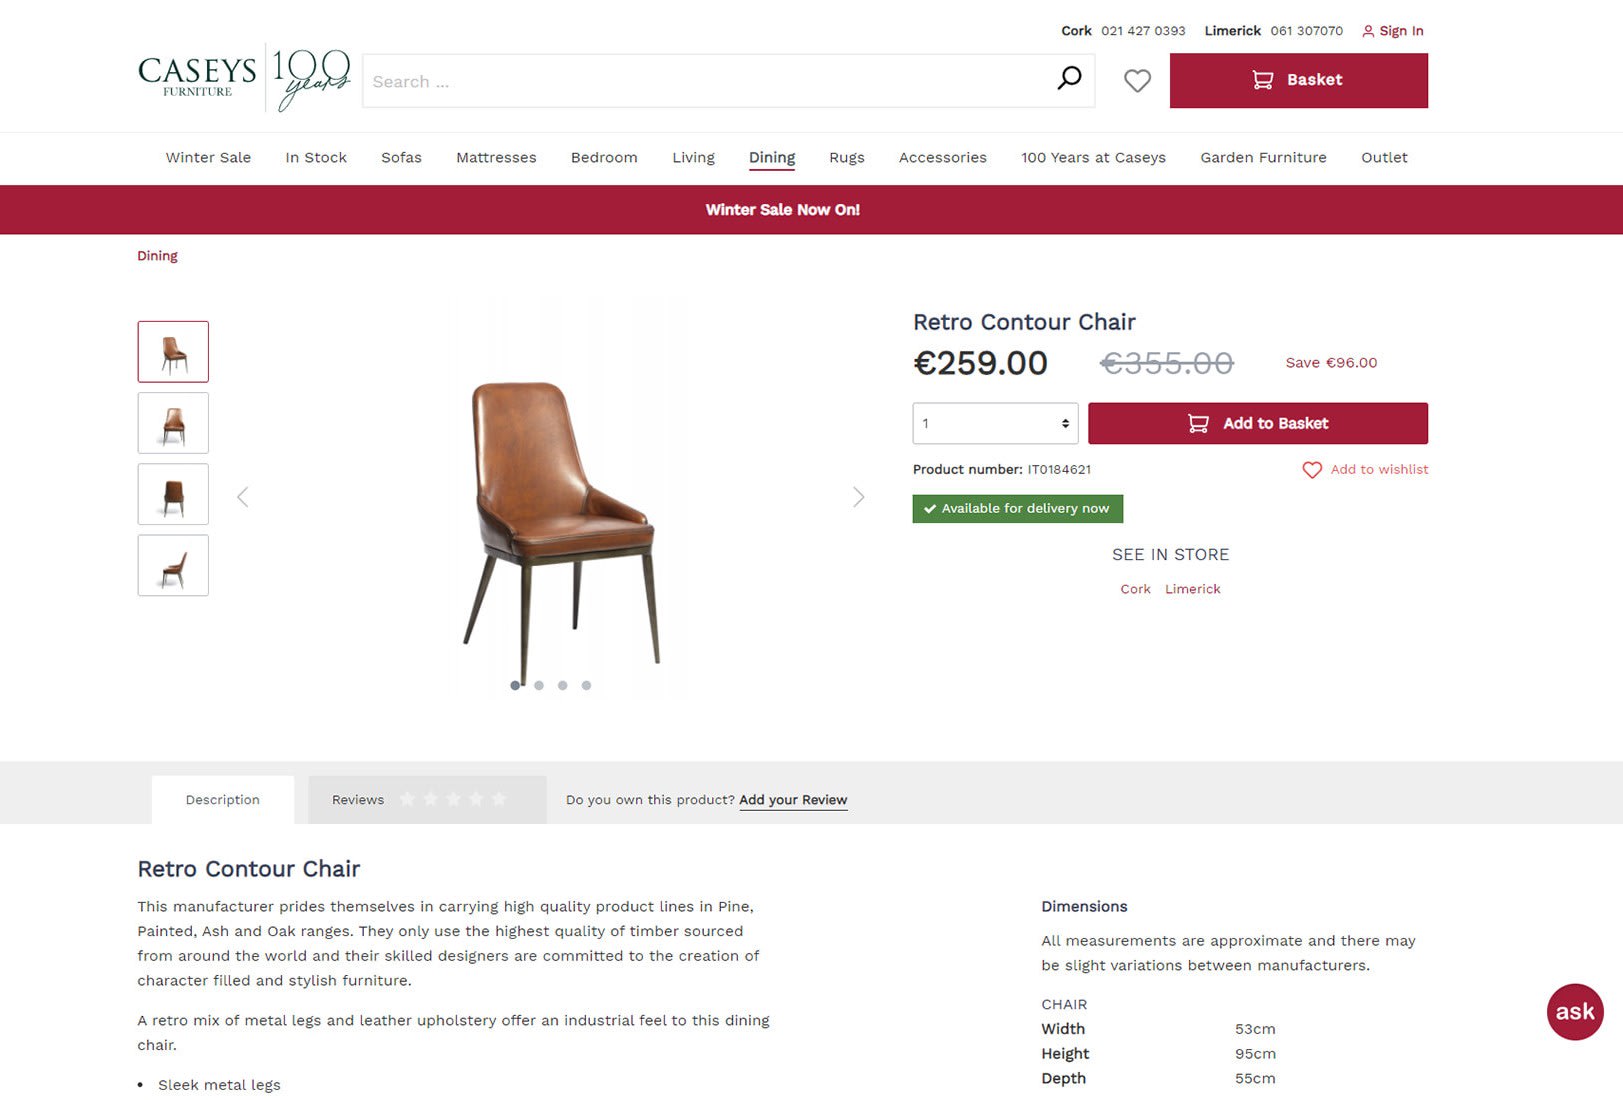Select the third carousel dot
The width and height of the screenshot is (1623, 1100).
[x=563, y=686]
